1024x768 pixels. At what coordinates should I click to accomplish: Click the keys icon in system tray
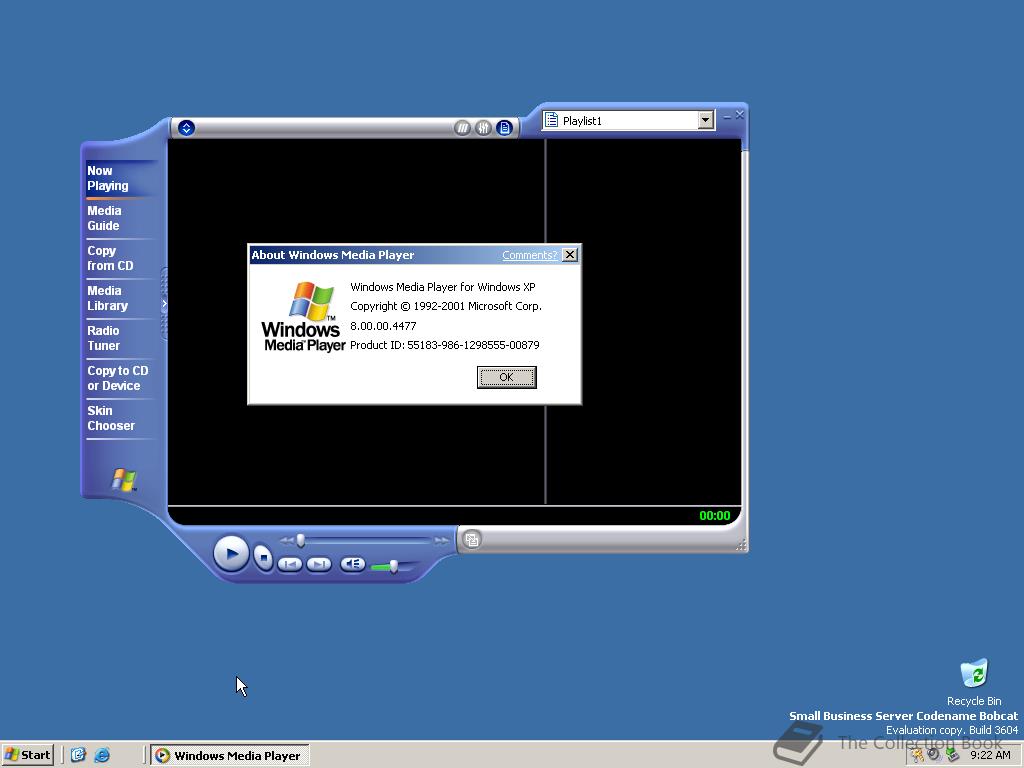point(918,755)
